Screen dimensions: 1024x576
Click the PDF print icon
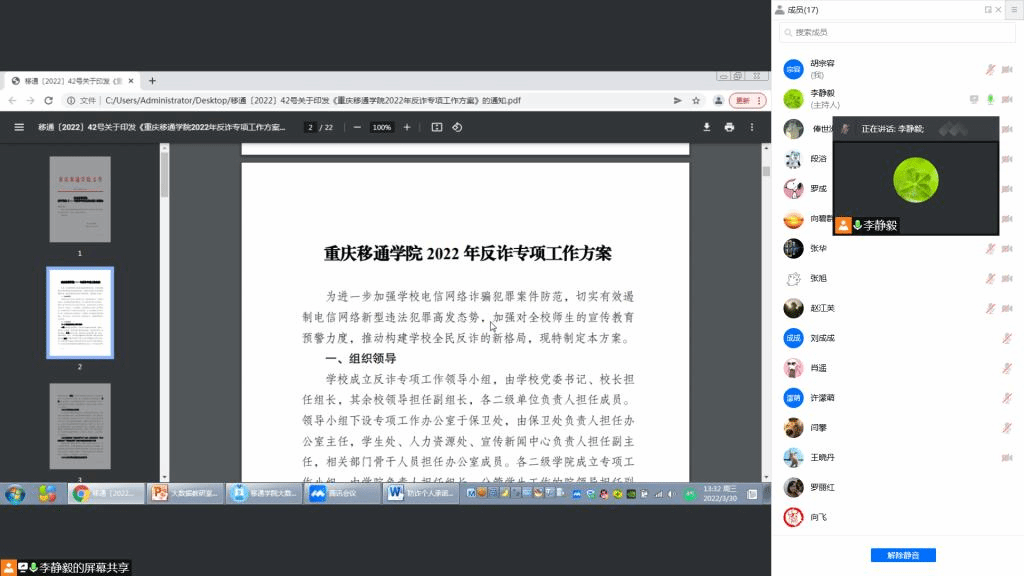point(729,127)
